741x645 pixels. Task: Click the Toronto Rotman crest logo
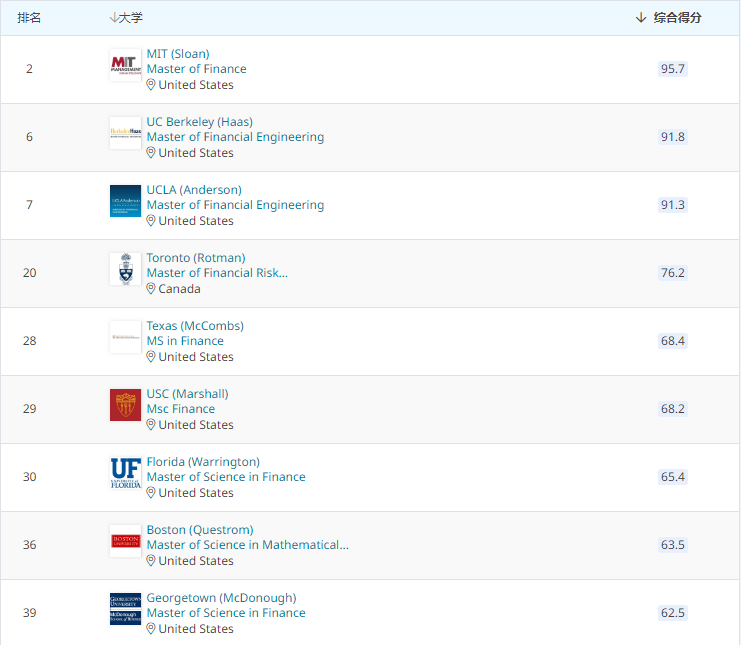[x=125, y=269]
